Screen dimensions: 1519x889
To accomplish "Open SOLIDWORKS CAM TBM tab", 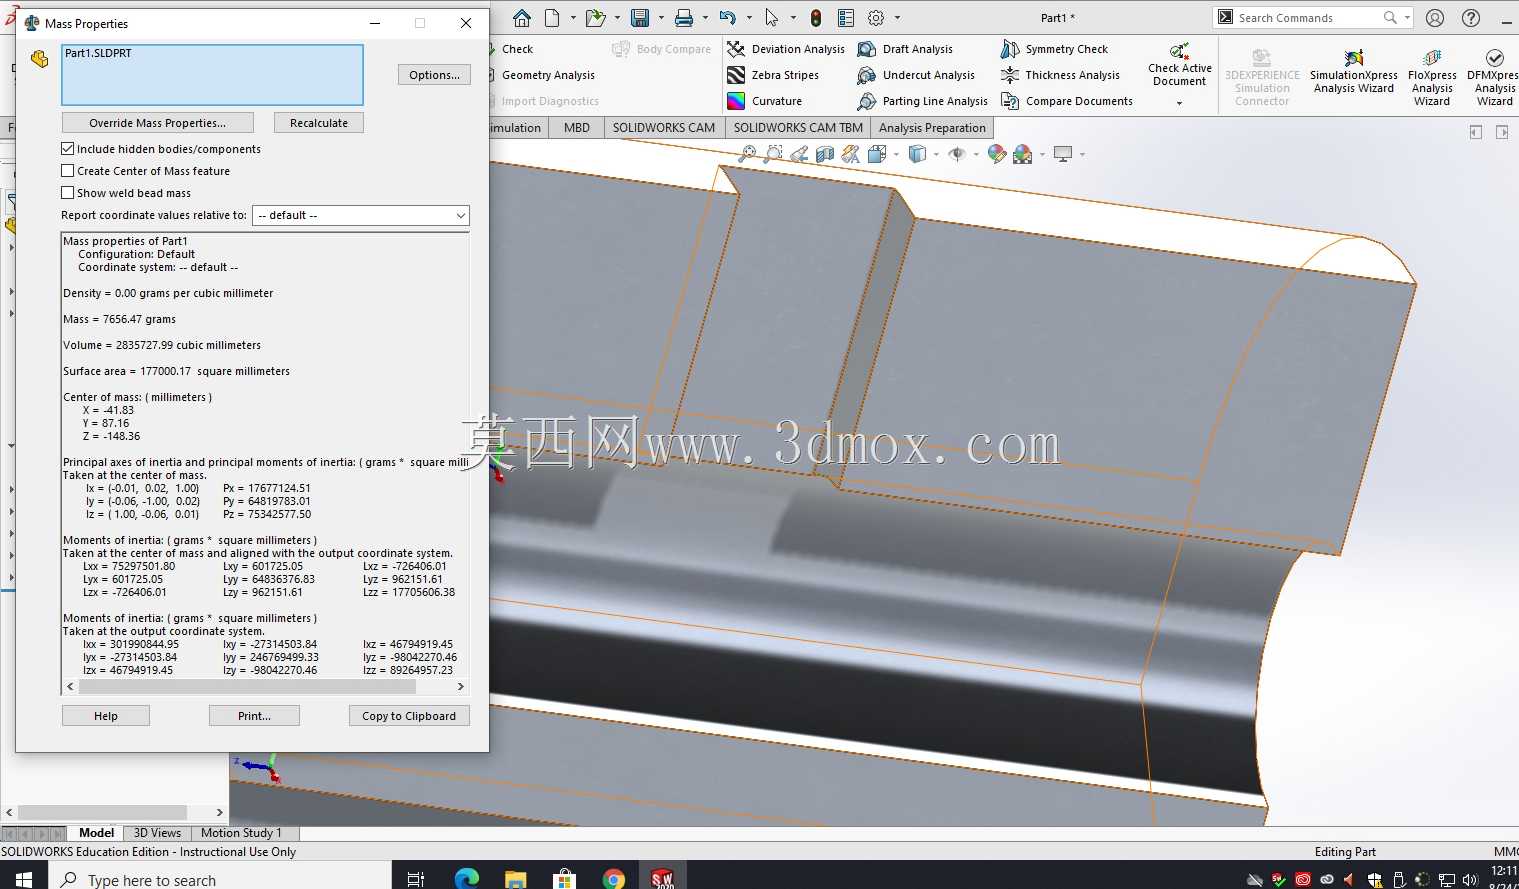I will coord(798,128).
